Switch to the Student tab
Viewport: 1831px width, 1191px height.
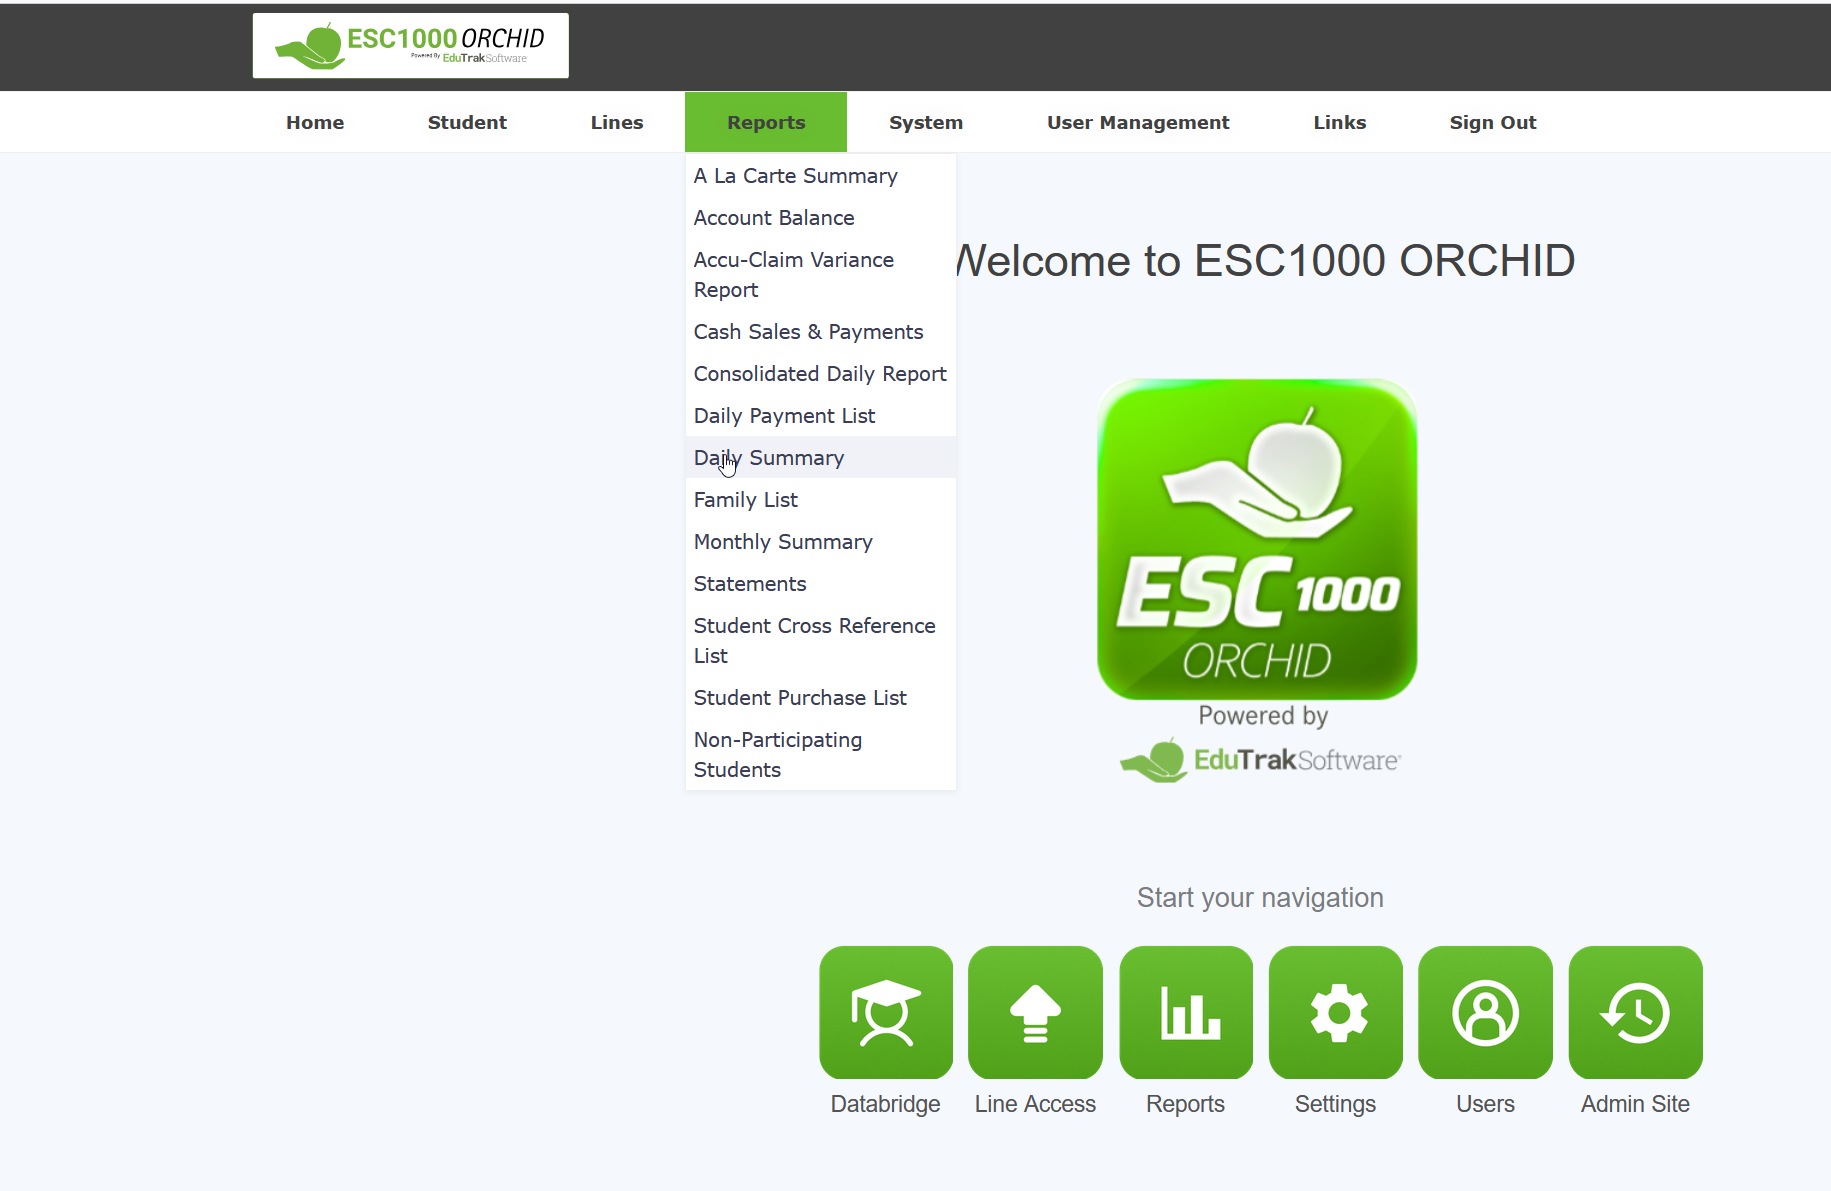[467, 121]
